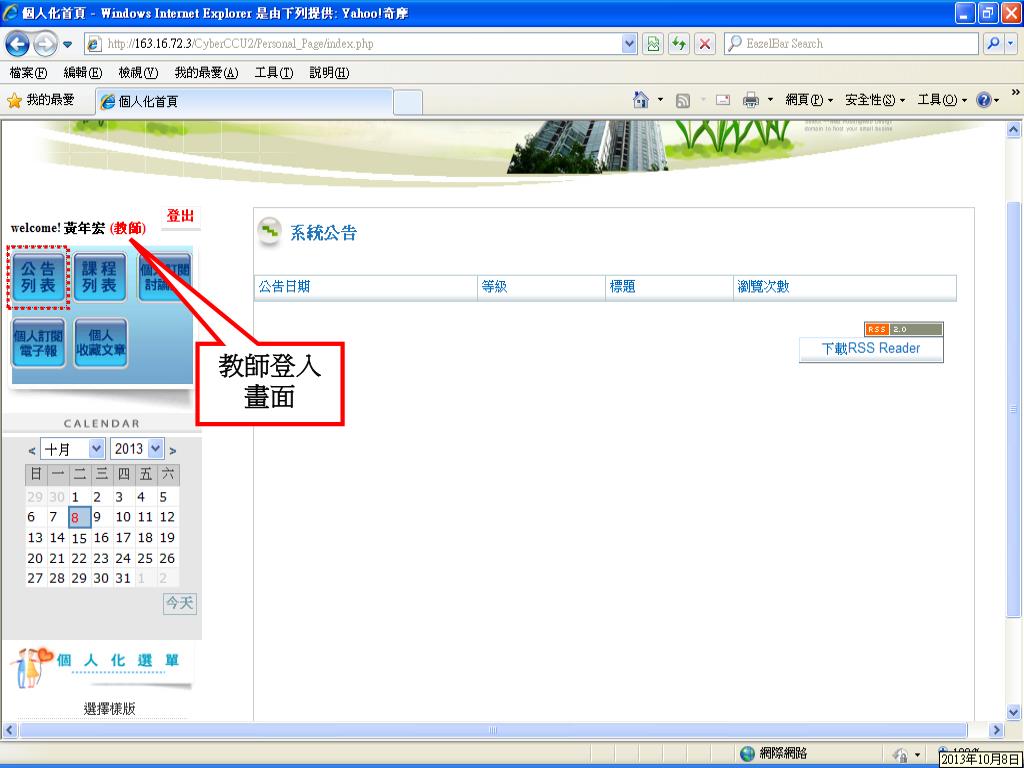Open the search provider dropdown arrow
The image size is (1024, 768).
[1011, 44]
